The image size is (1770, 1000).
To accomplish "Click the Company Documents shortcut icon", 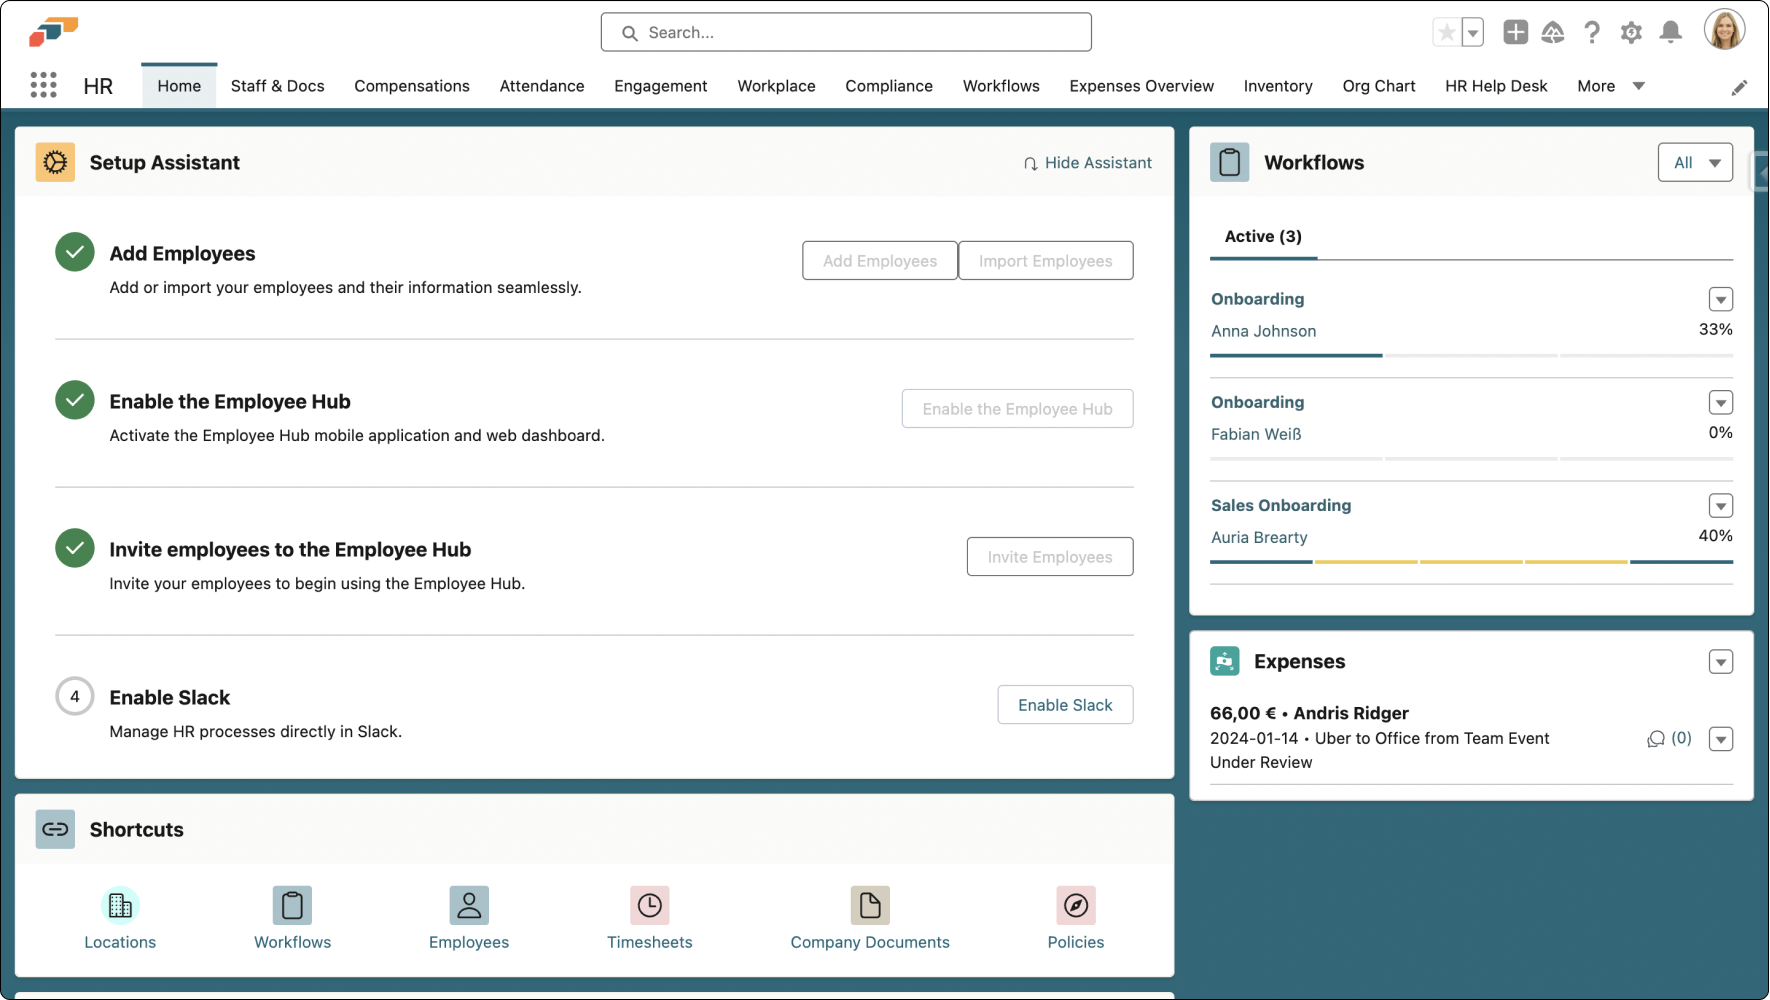I will [x=869, y=906].
